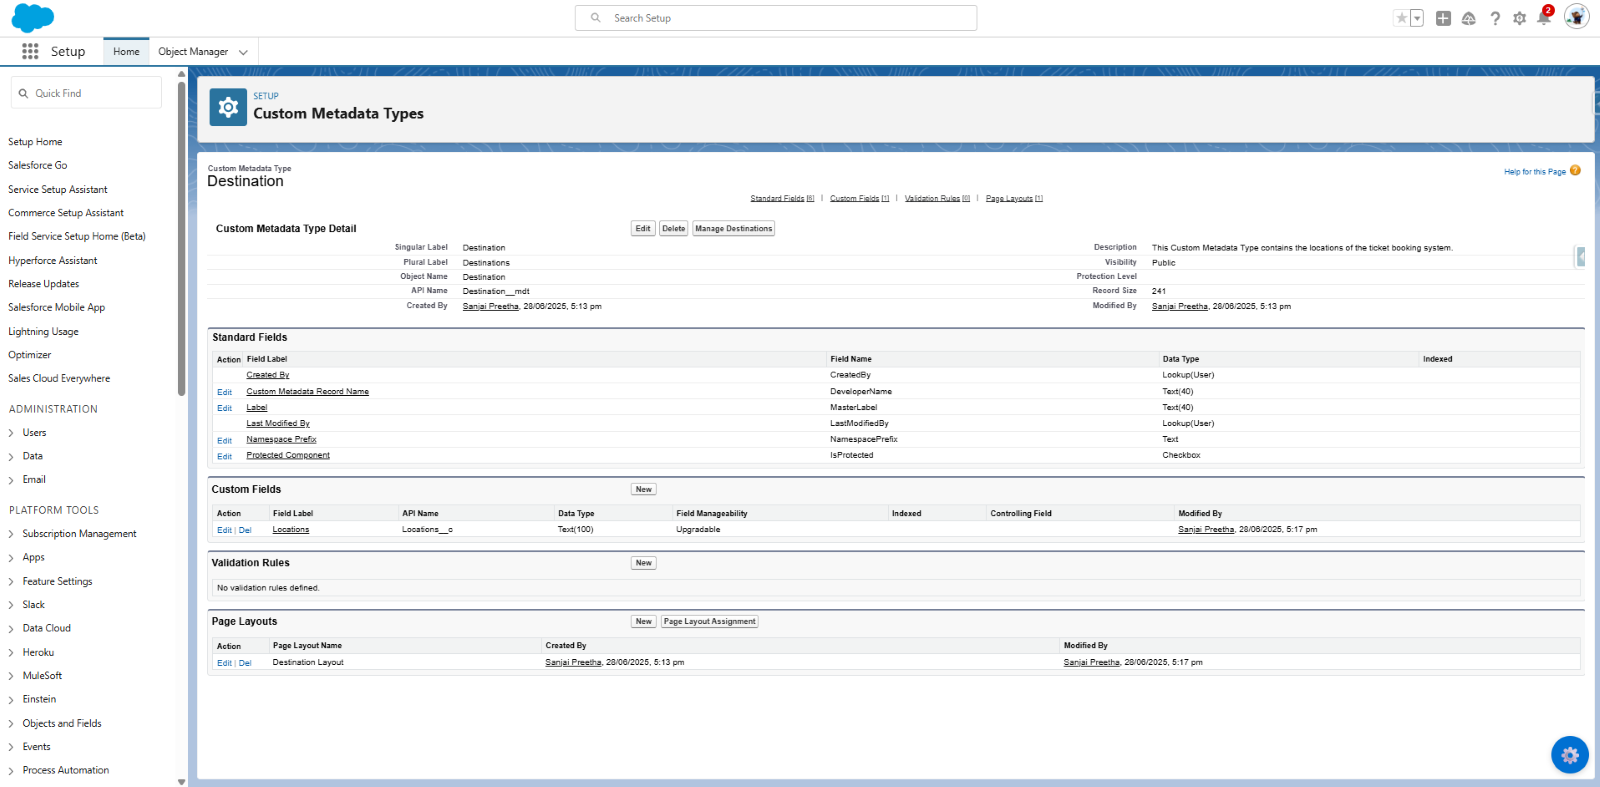Screen dimensions: 1600x787
Task: Click the Manage Destinations button
Action: coord(733,229)
